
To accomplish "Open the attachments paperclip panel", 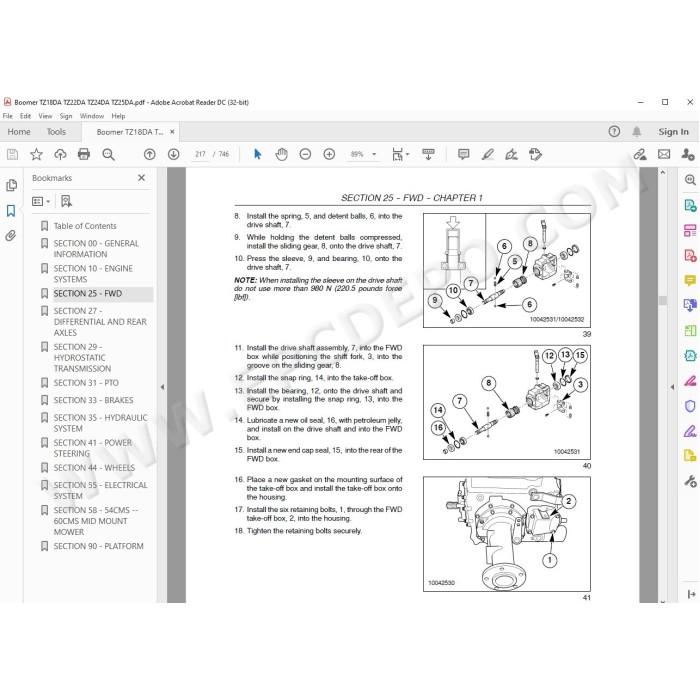I will [x=11, y=235].
